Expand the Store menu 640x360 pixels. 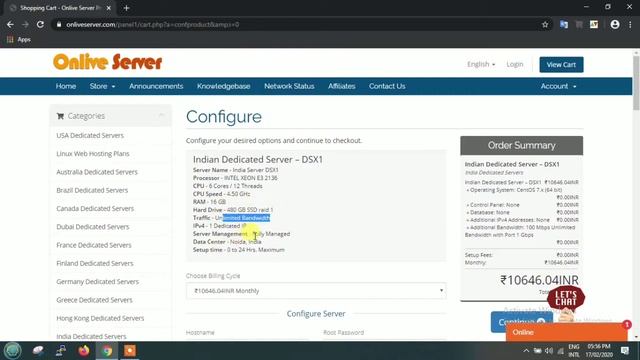coord(102,86)
